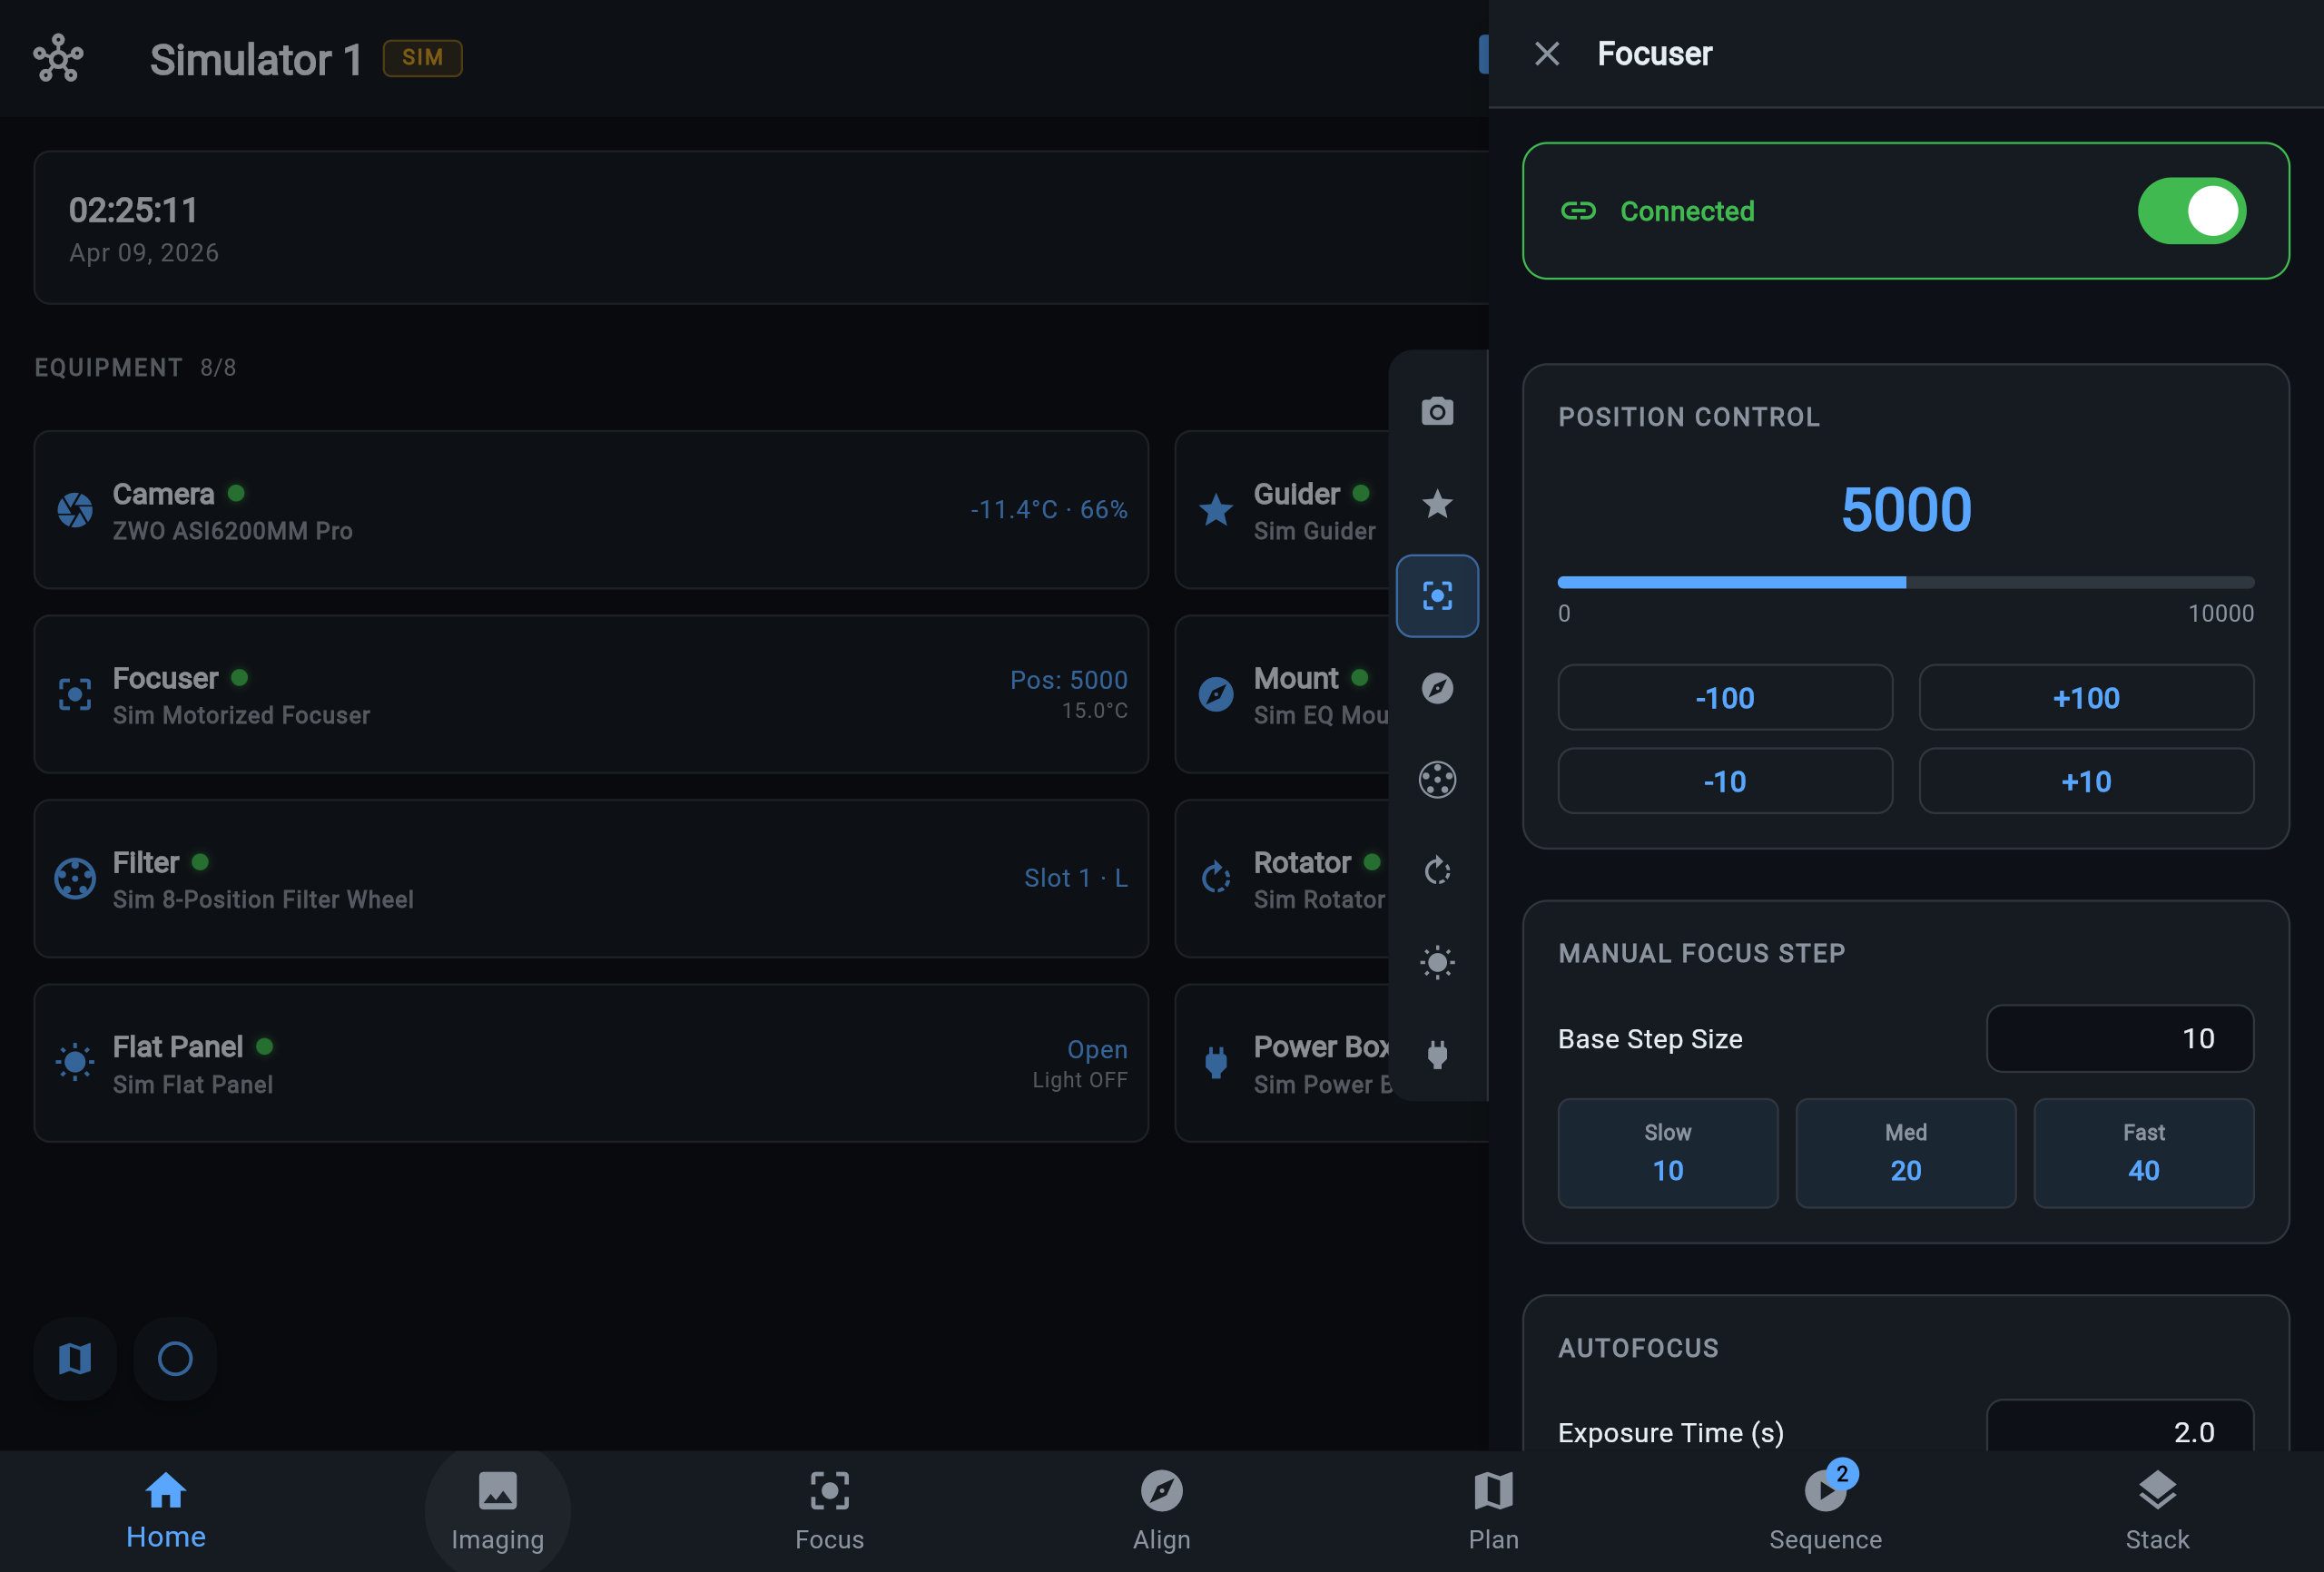Select the Fast 40 step preset

(2144, 1153)
